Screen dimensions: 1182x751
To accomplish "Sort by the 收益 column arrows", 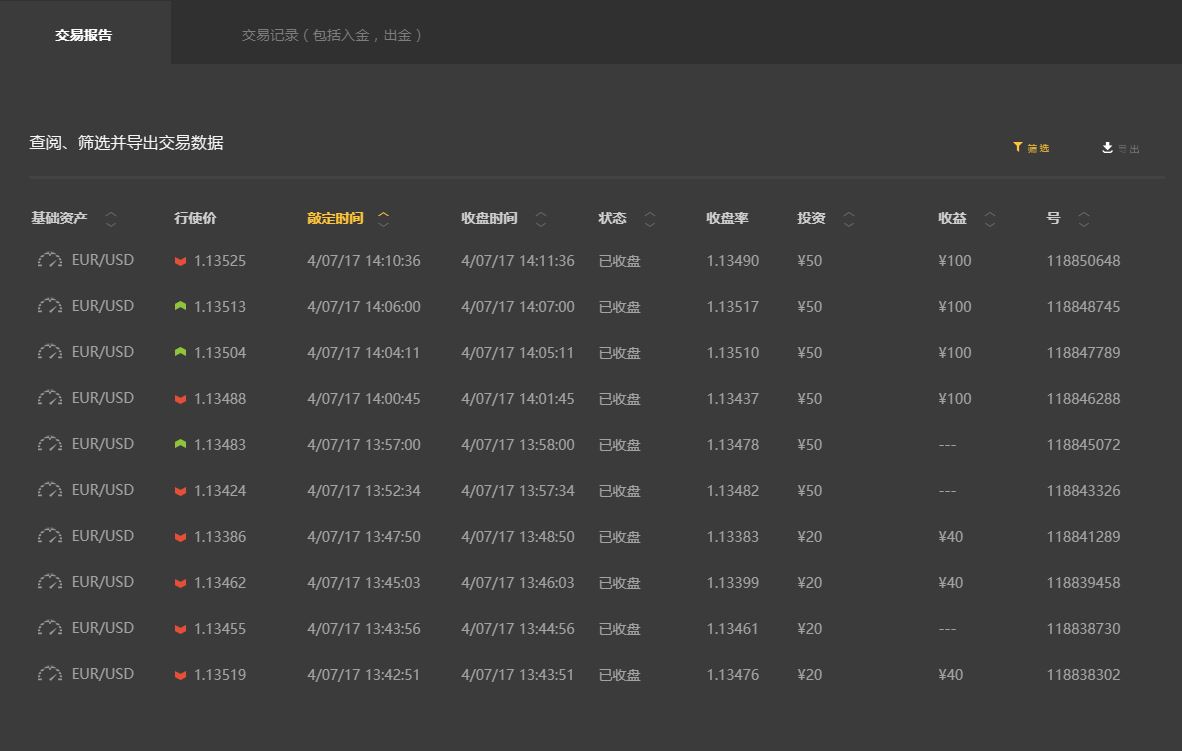I will click(x=990, y=219).
